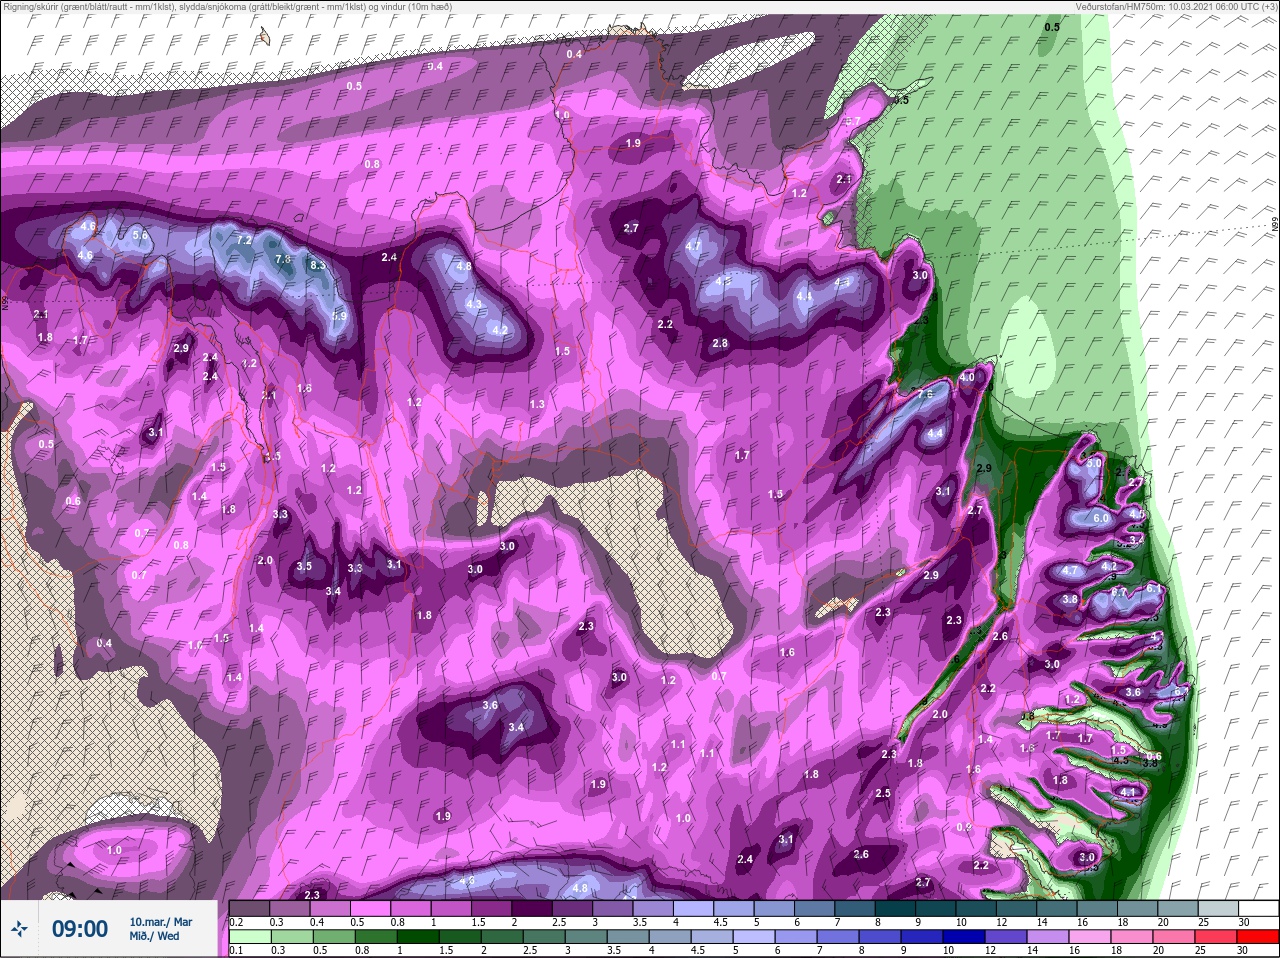This screenshot has height=958, width=1280.
Task: Click the 4.0 precipitation value on map
Action: coord(967,377)
